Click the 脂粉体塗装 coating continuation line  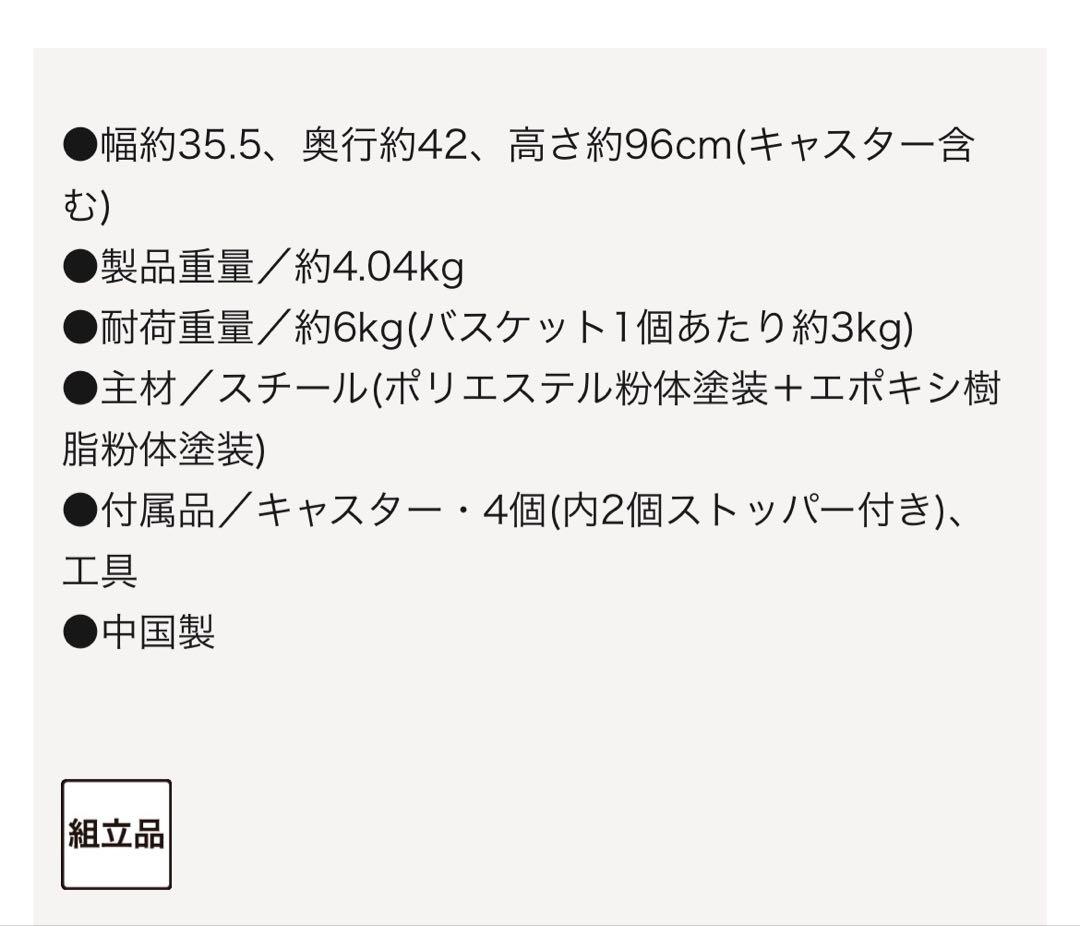(164, 450)
